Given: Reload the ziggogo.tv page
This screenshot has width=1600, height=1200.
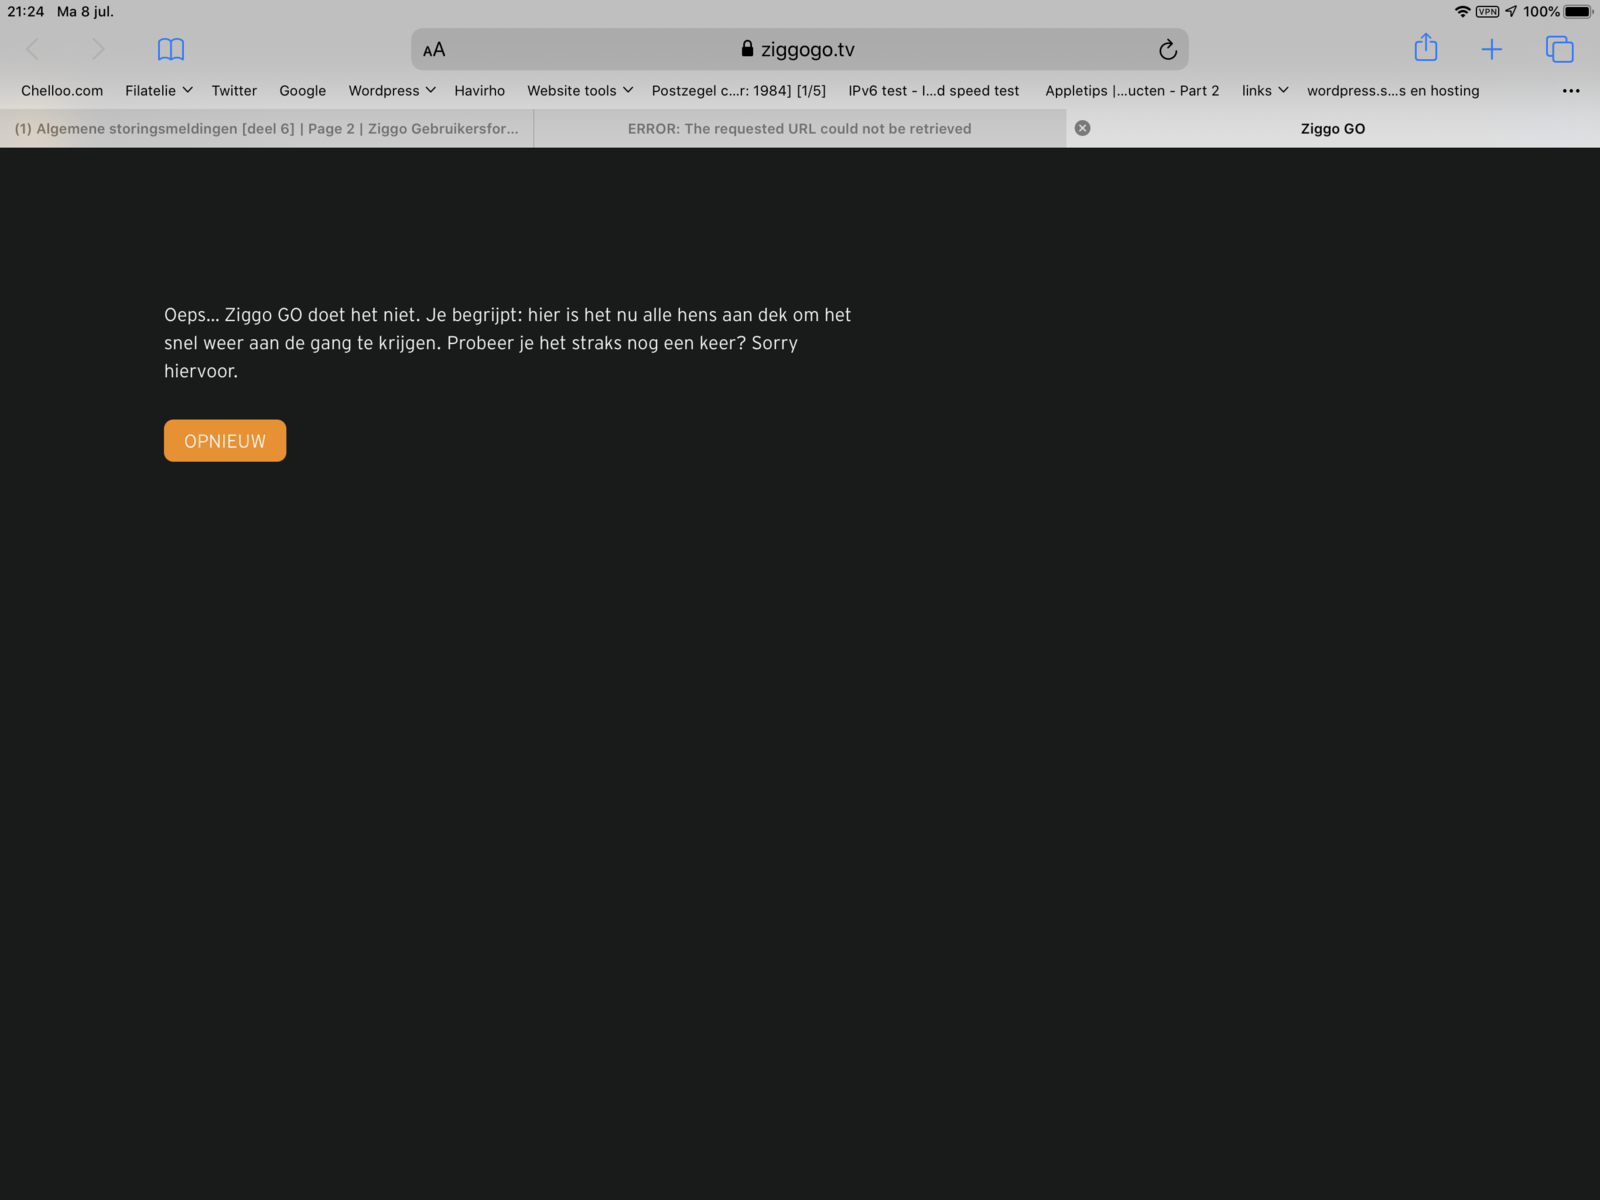Looking at the screenshot, I should click(1167, 50).
